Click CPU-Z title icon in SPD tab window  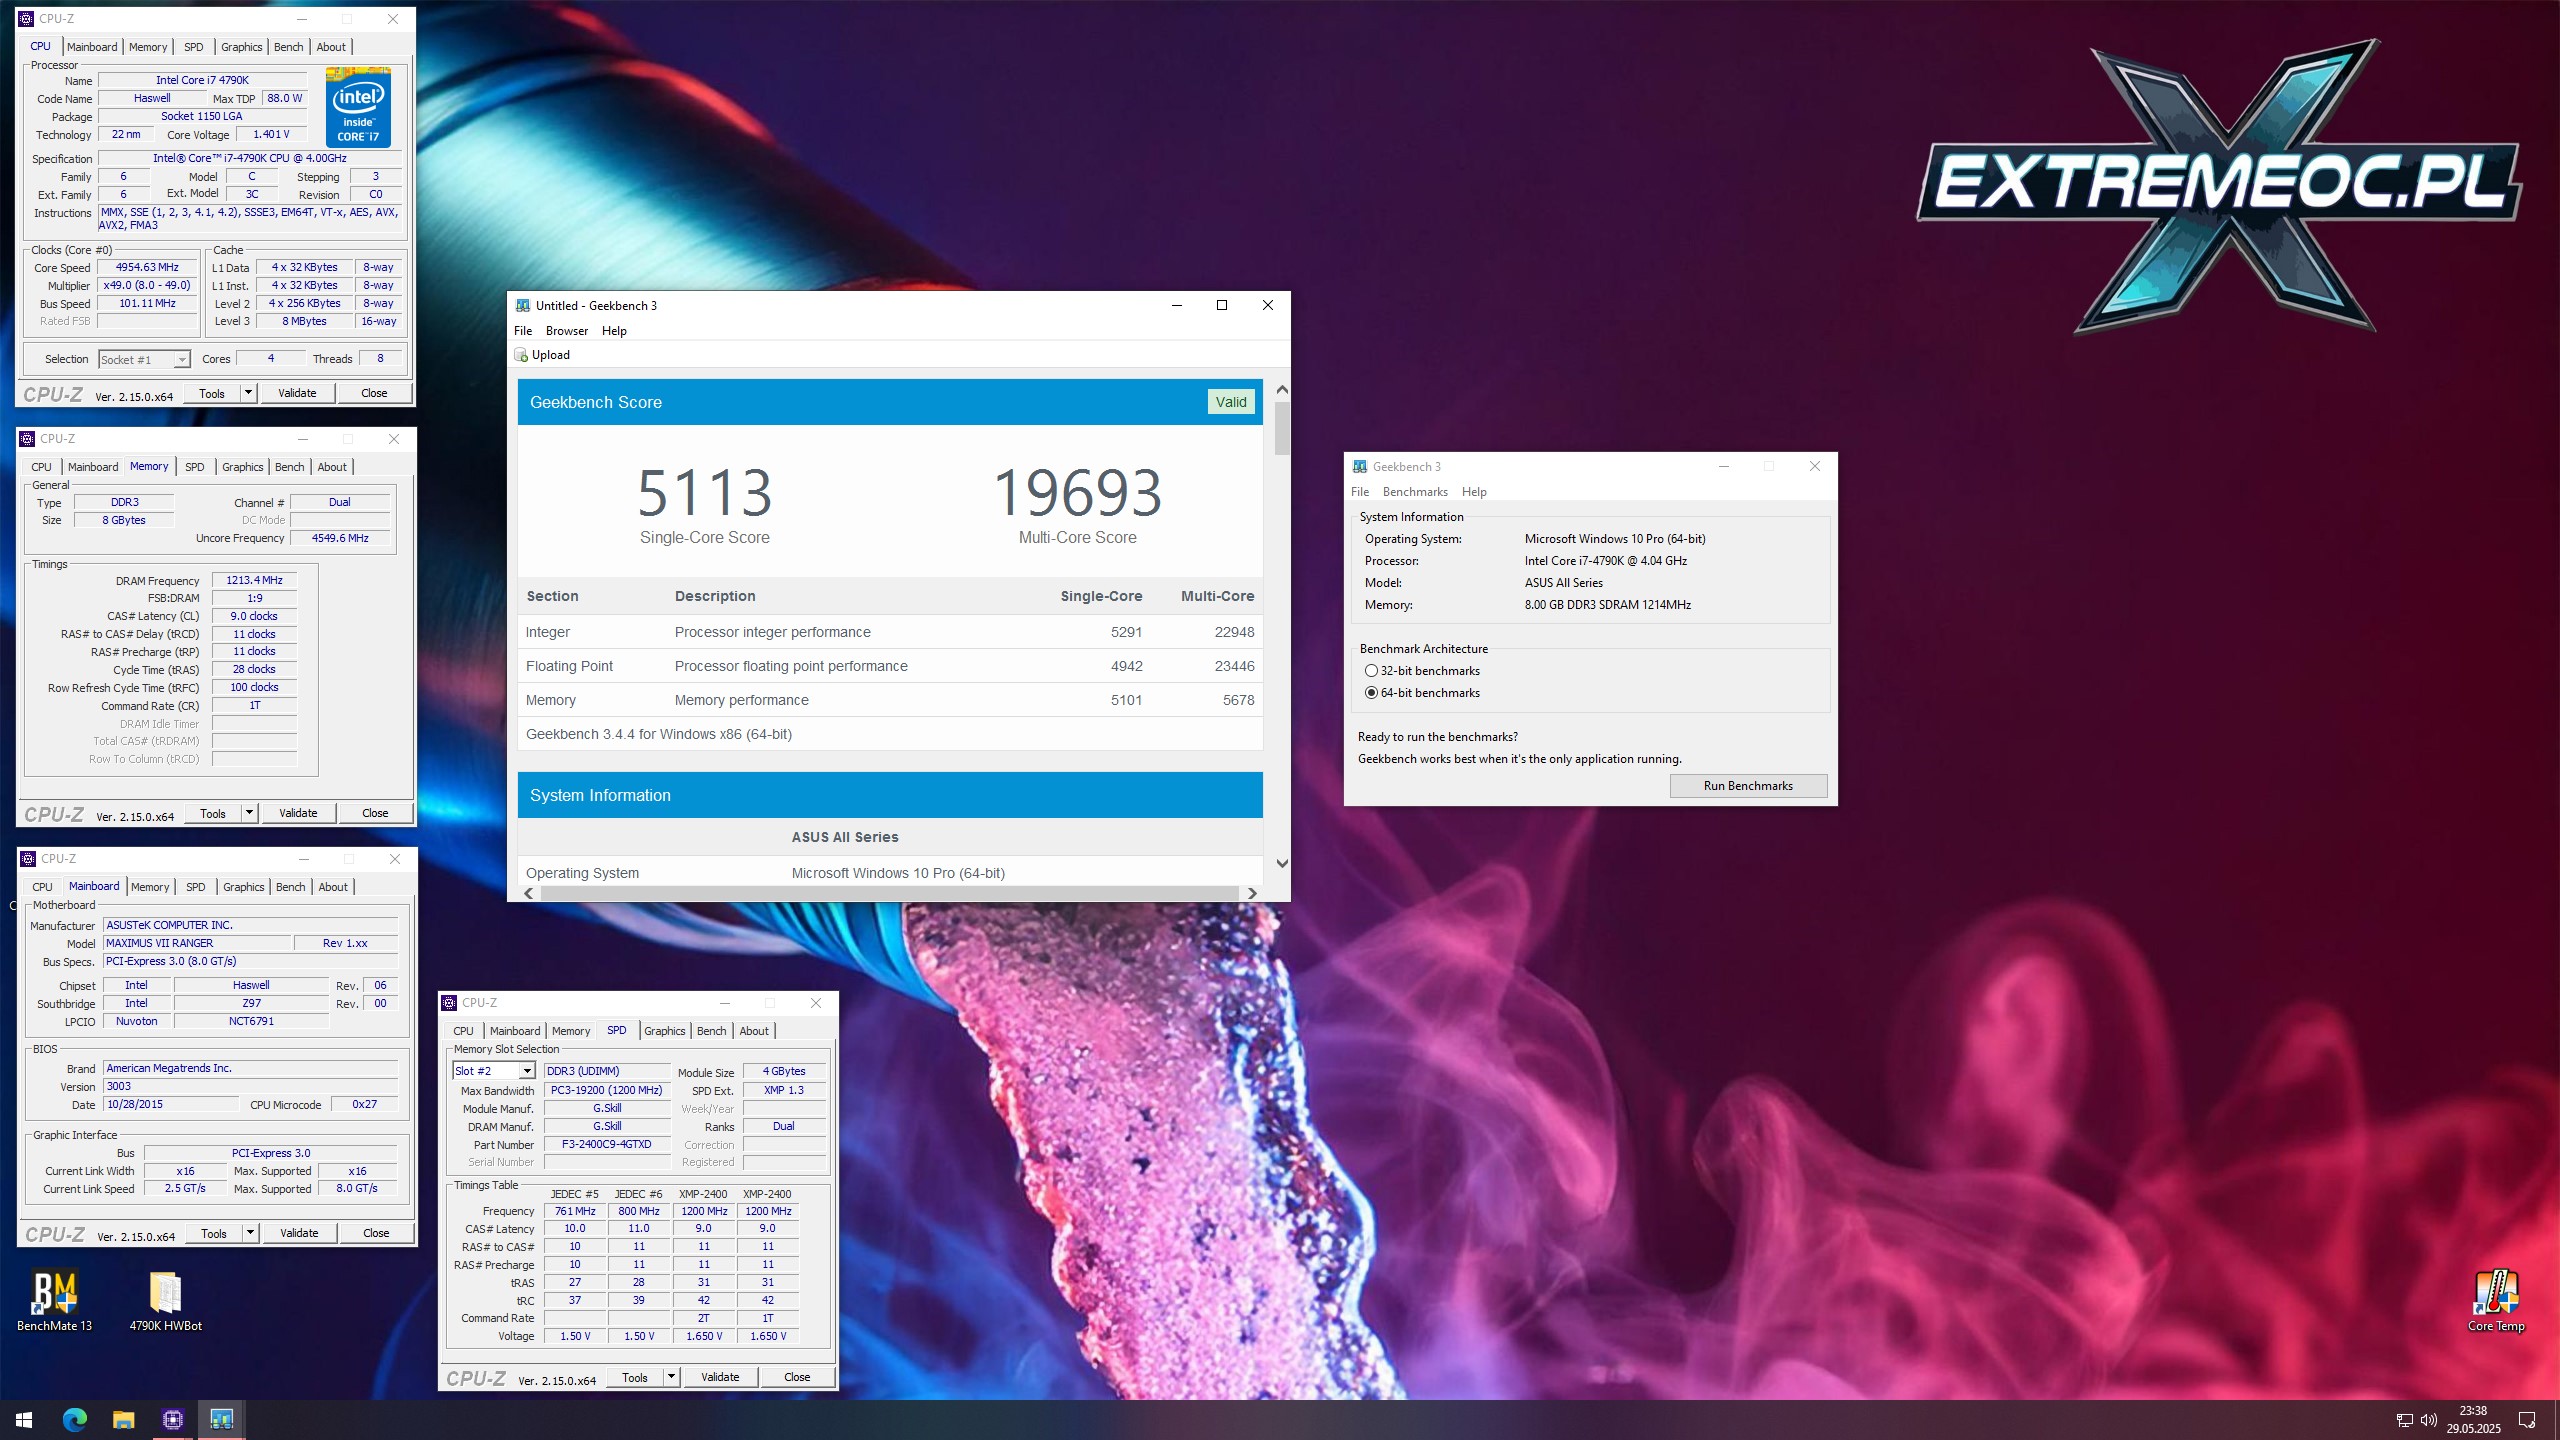tap(449, 1003)
